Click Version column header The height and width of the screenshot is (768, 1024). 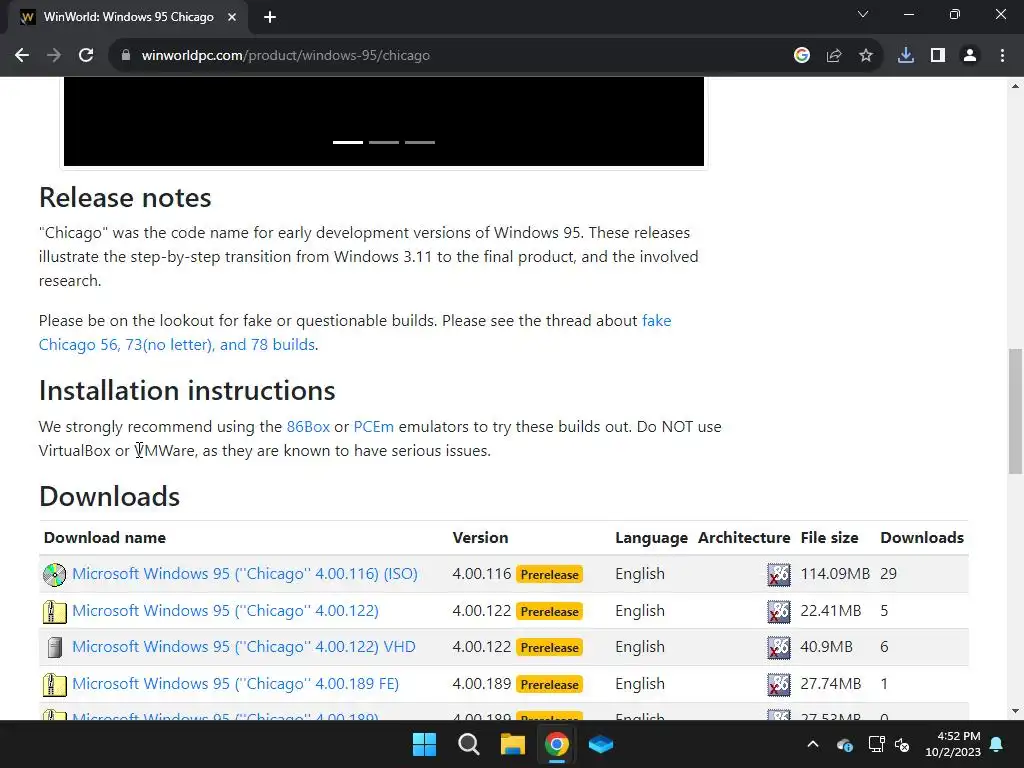(x=480, y=537)
